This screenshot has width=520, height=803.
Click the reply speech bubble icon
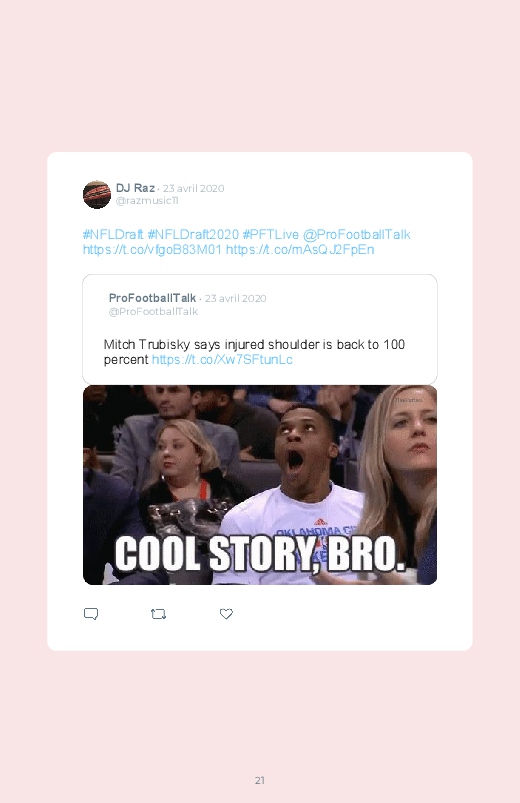coord(91,614)
